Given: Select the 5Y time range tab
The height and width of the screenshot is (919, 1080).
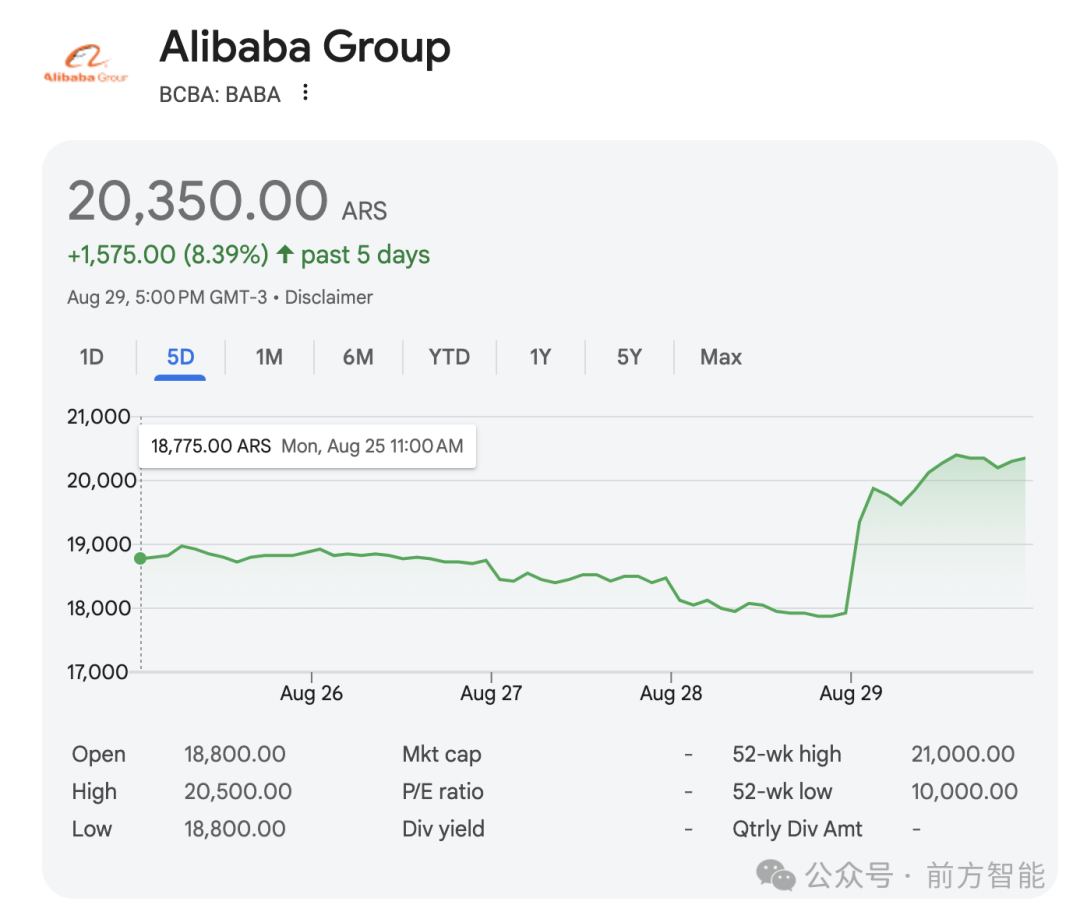Looking at the screenshot, I should tap(629, 357).
